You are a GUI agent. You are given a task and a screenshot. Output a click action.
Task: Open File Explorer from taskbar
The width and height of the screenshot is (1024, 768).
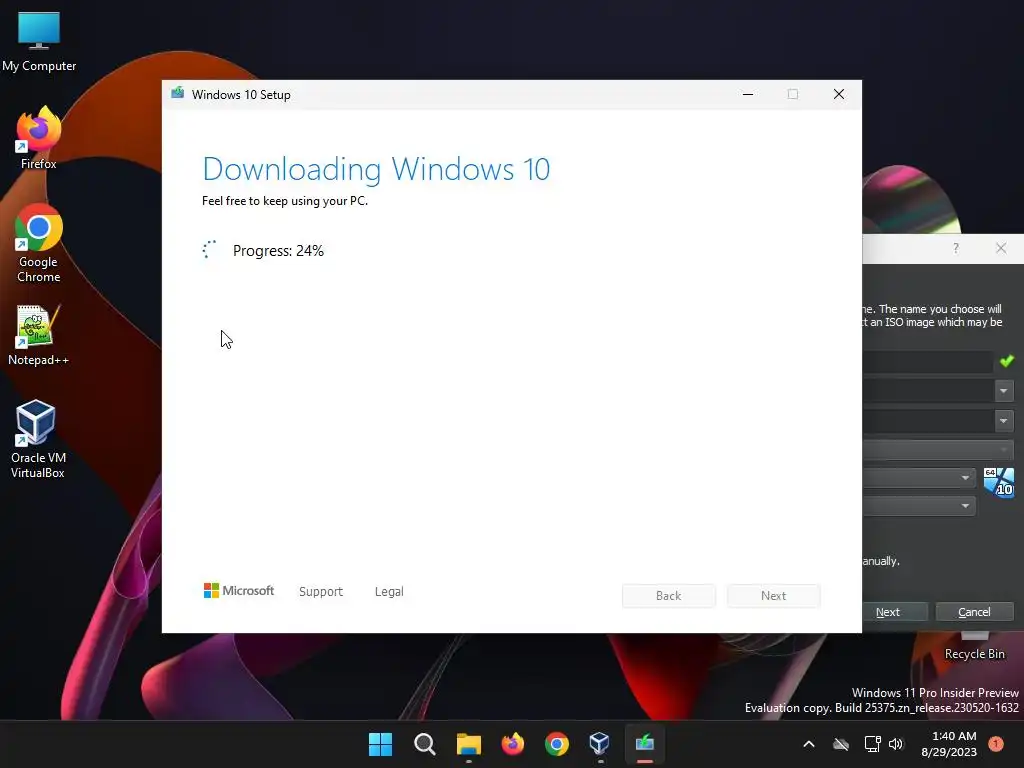(x=468, y=744)
